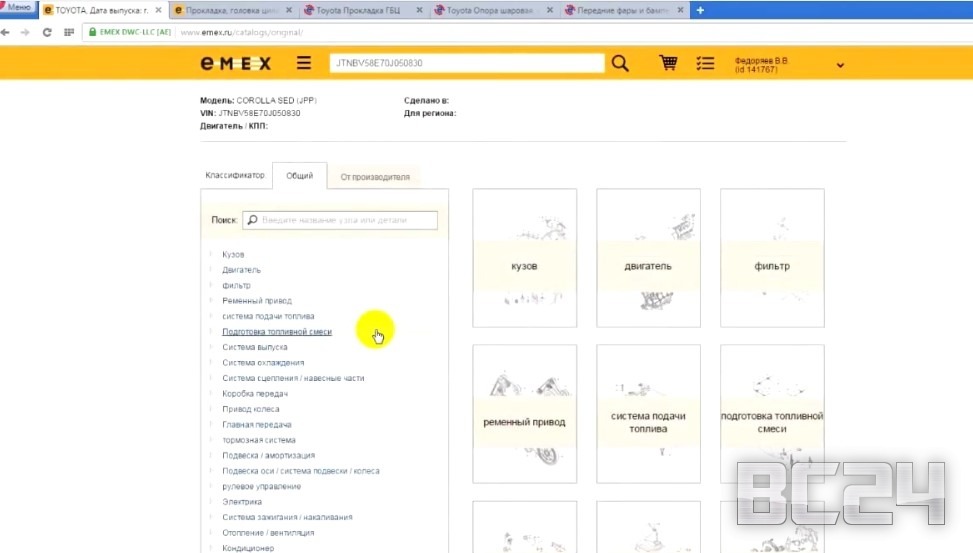This screenshot has height=553, width=973.
Task: Open the hamburger menu next to EMEX logo
Action: pos(304,63)
